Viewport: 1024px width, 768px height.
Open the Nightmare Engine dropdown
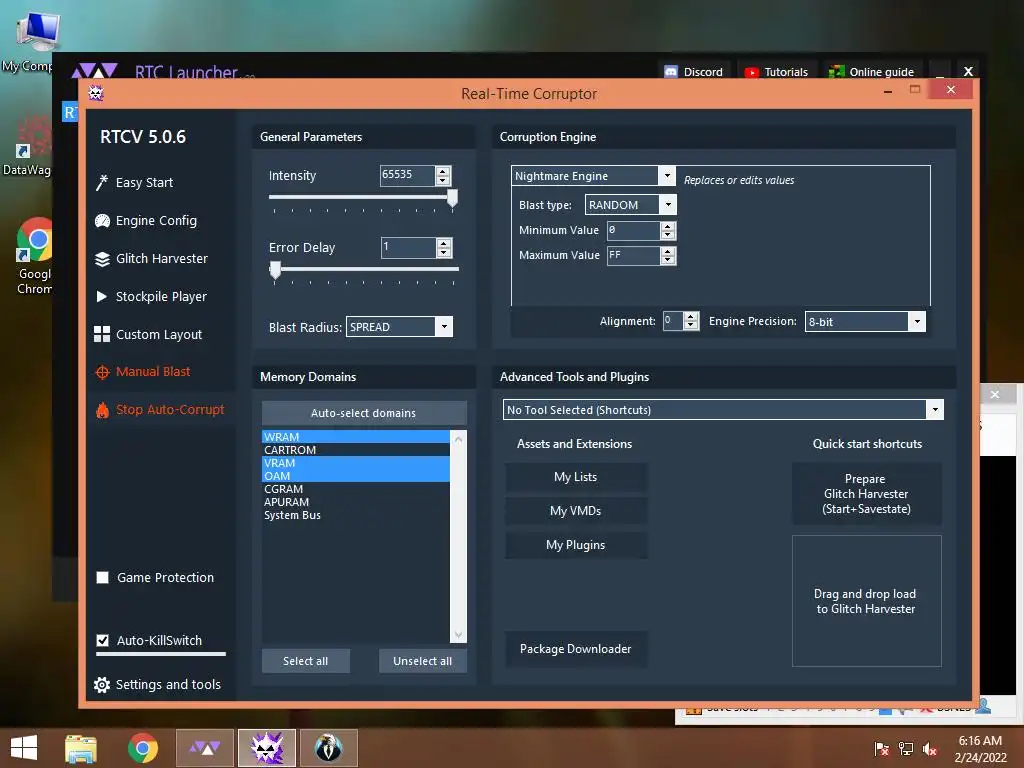coord(667,175)
